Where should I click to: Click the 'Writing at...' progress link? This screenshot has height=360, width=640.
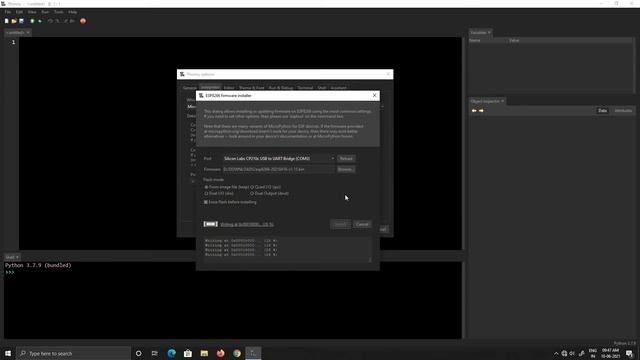click(x=247, y=224)
